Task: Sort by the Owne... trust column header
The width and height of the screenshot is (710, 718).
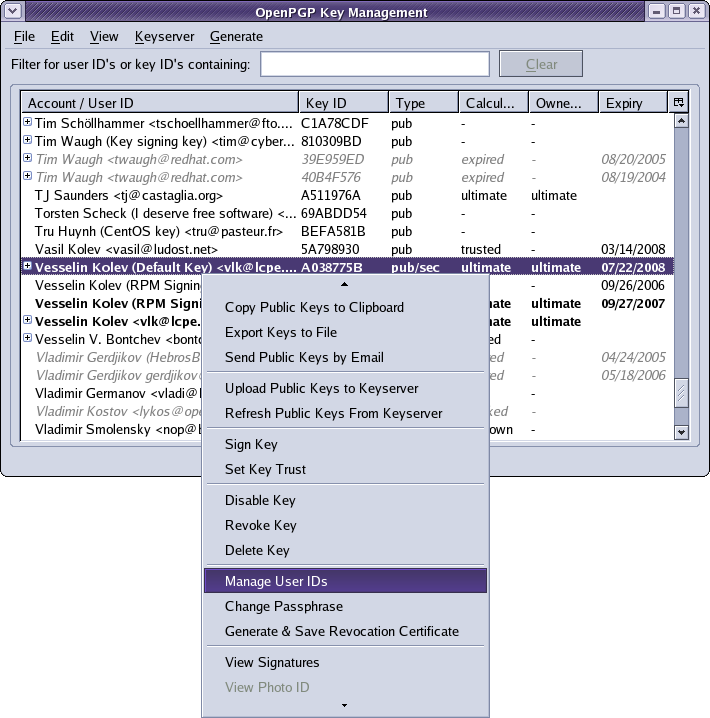Action: coord(564,103)
